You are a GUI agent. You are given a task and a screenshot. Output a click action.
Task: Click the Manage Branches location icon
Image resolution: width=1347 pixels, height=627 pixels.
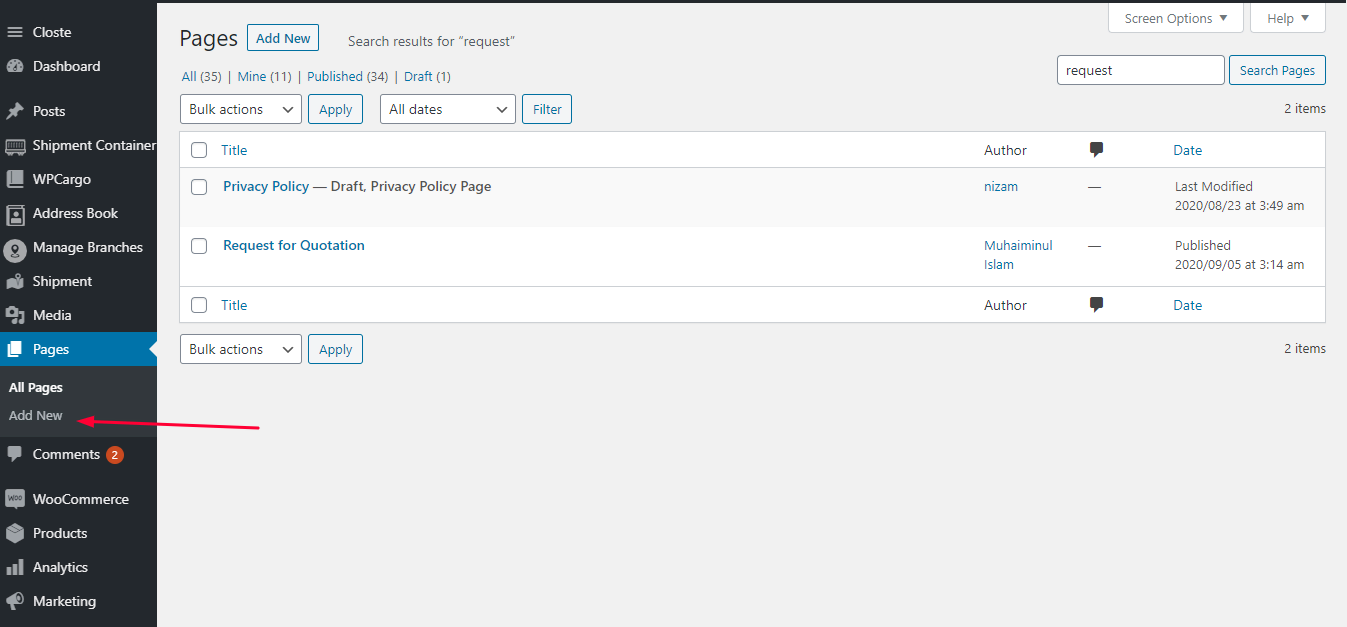tap(15, 248)
